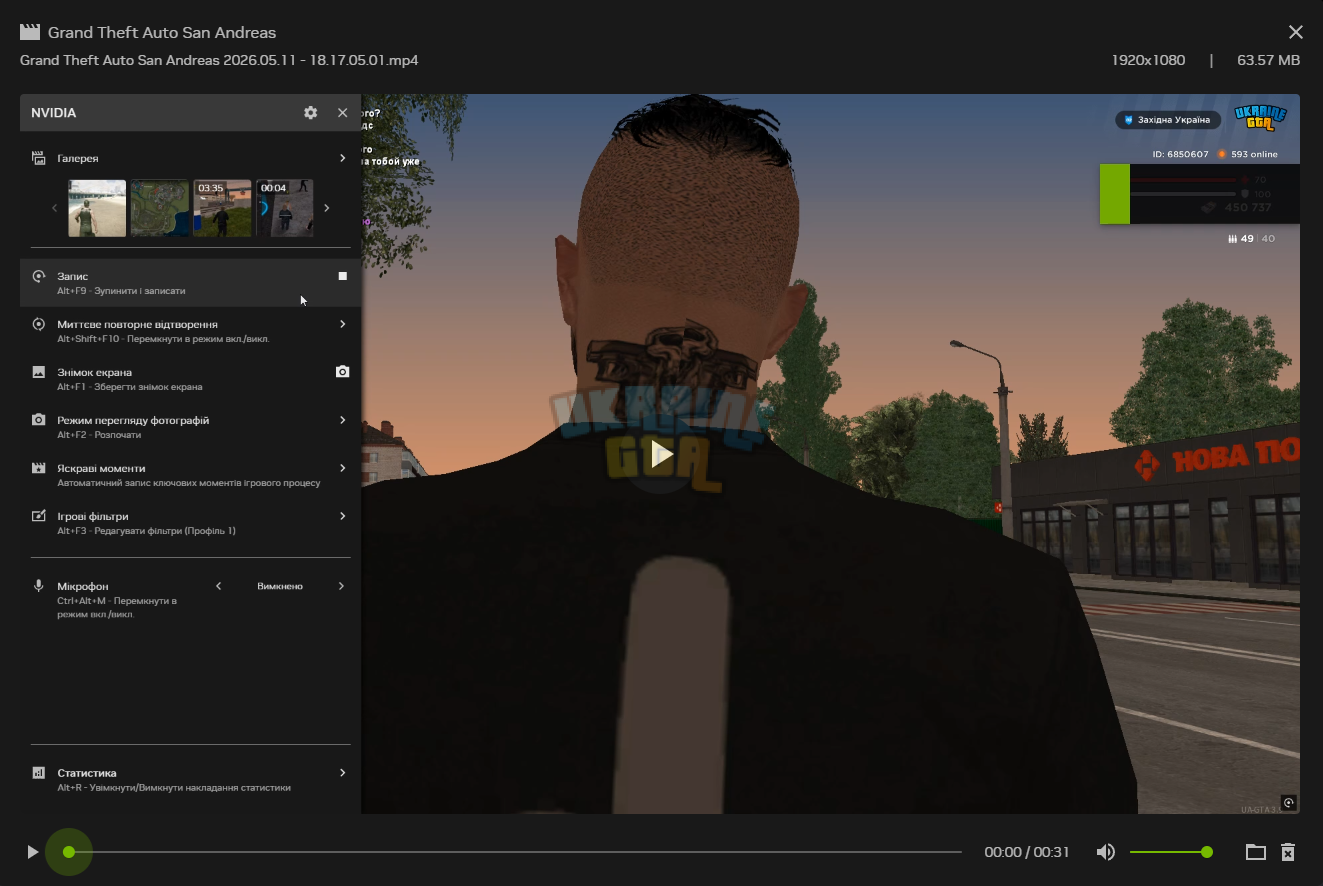Click the 593 online counter
The image size is (1323, 886).
1247,154
